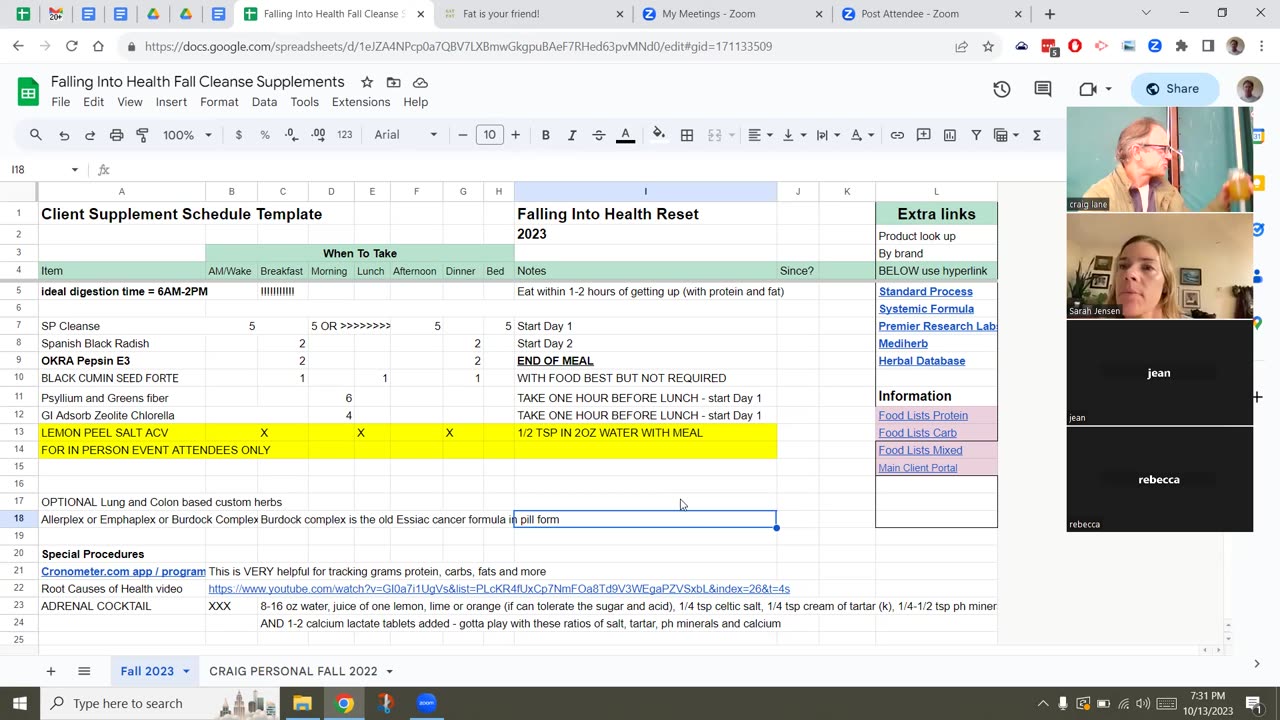Open the text rotation dropdown
The height and width of the screenshot is (720, 1280).
pos(862,135)
